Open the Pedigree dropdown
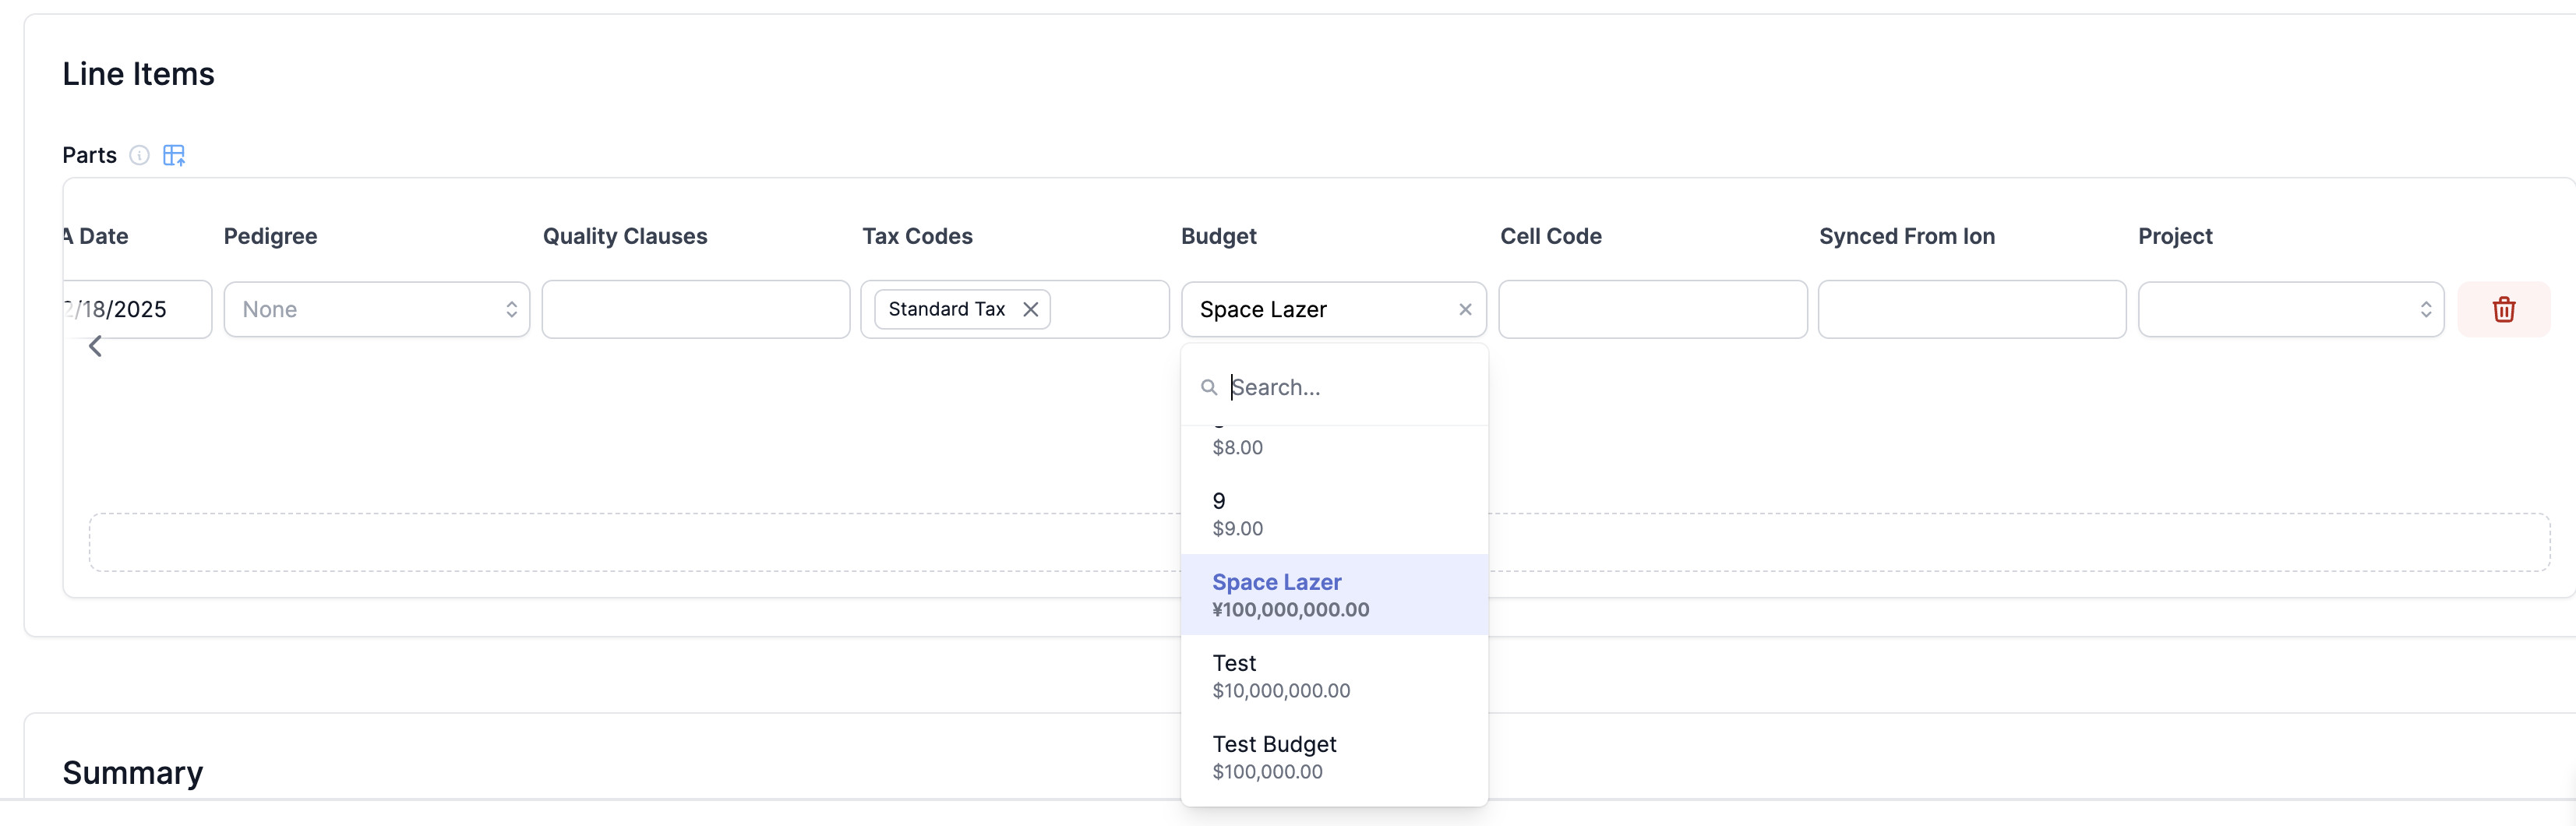 pos(377,310)
